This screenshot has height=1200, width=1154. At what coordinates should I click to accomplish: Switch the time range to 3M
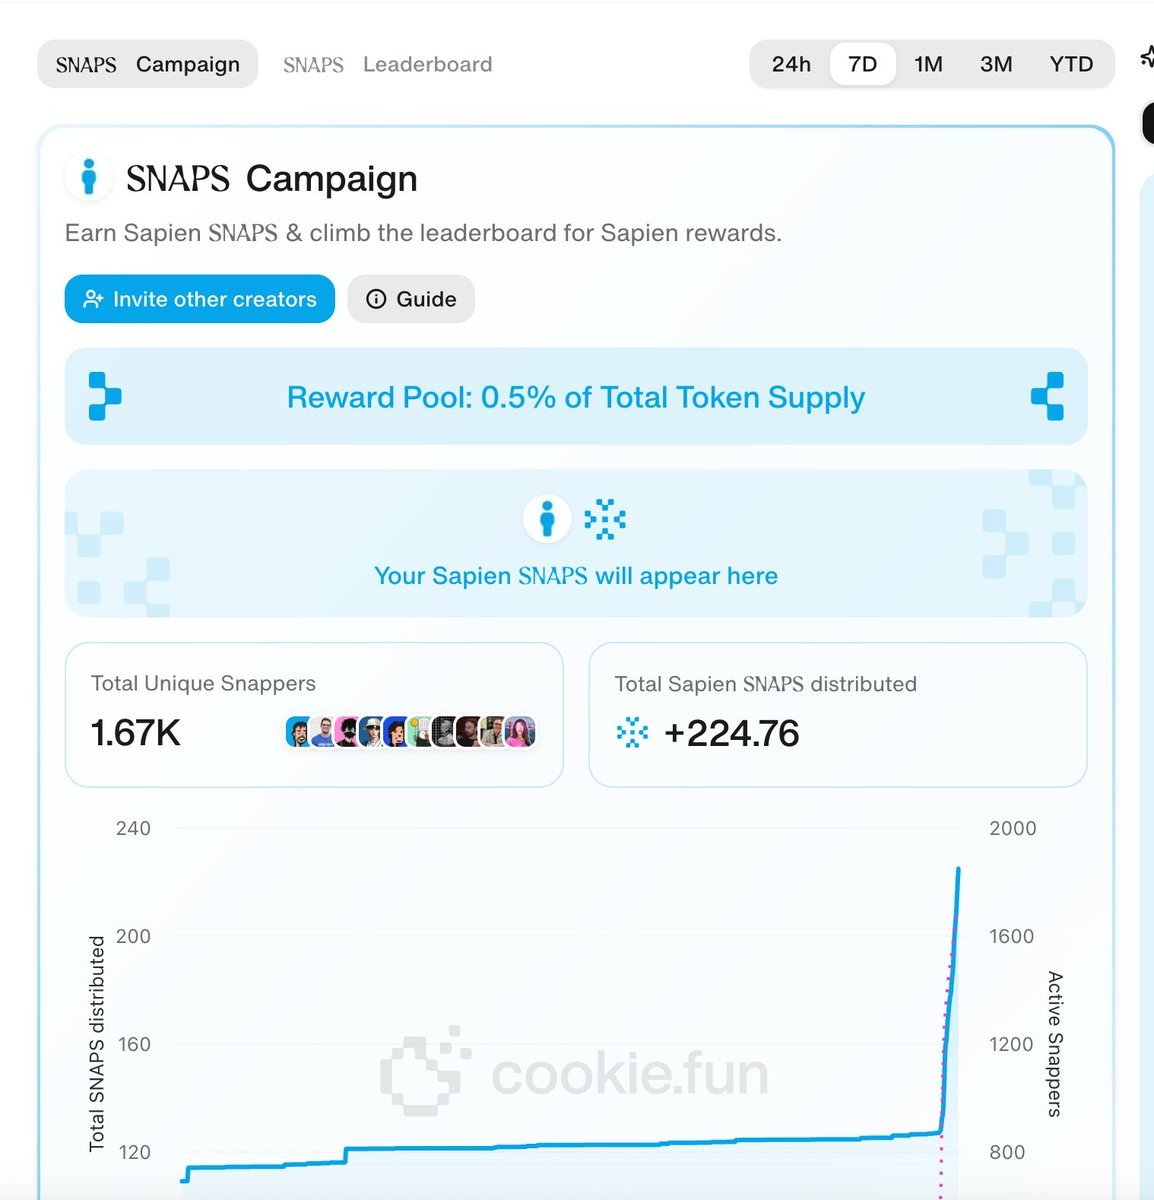[x=996, y=64]
